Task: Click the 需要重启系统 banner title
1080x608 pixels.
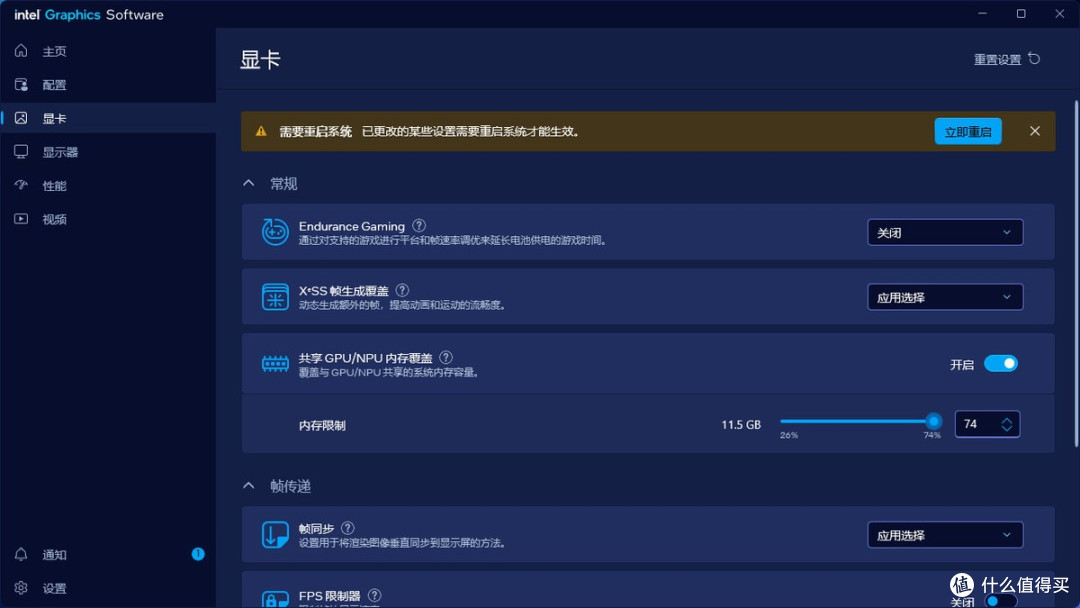Action: click(315, 131)
